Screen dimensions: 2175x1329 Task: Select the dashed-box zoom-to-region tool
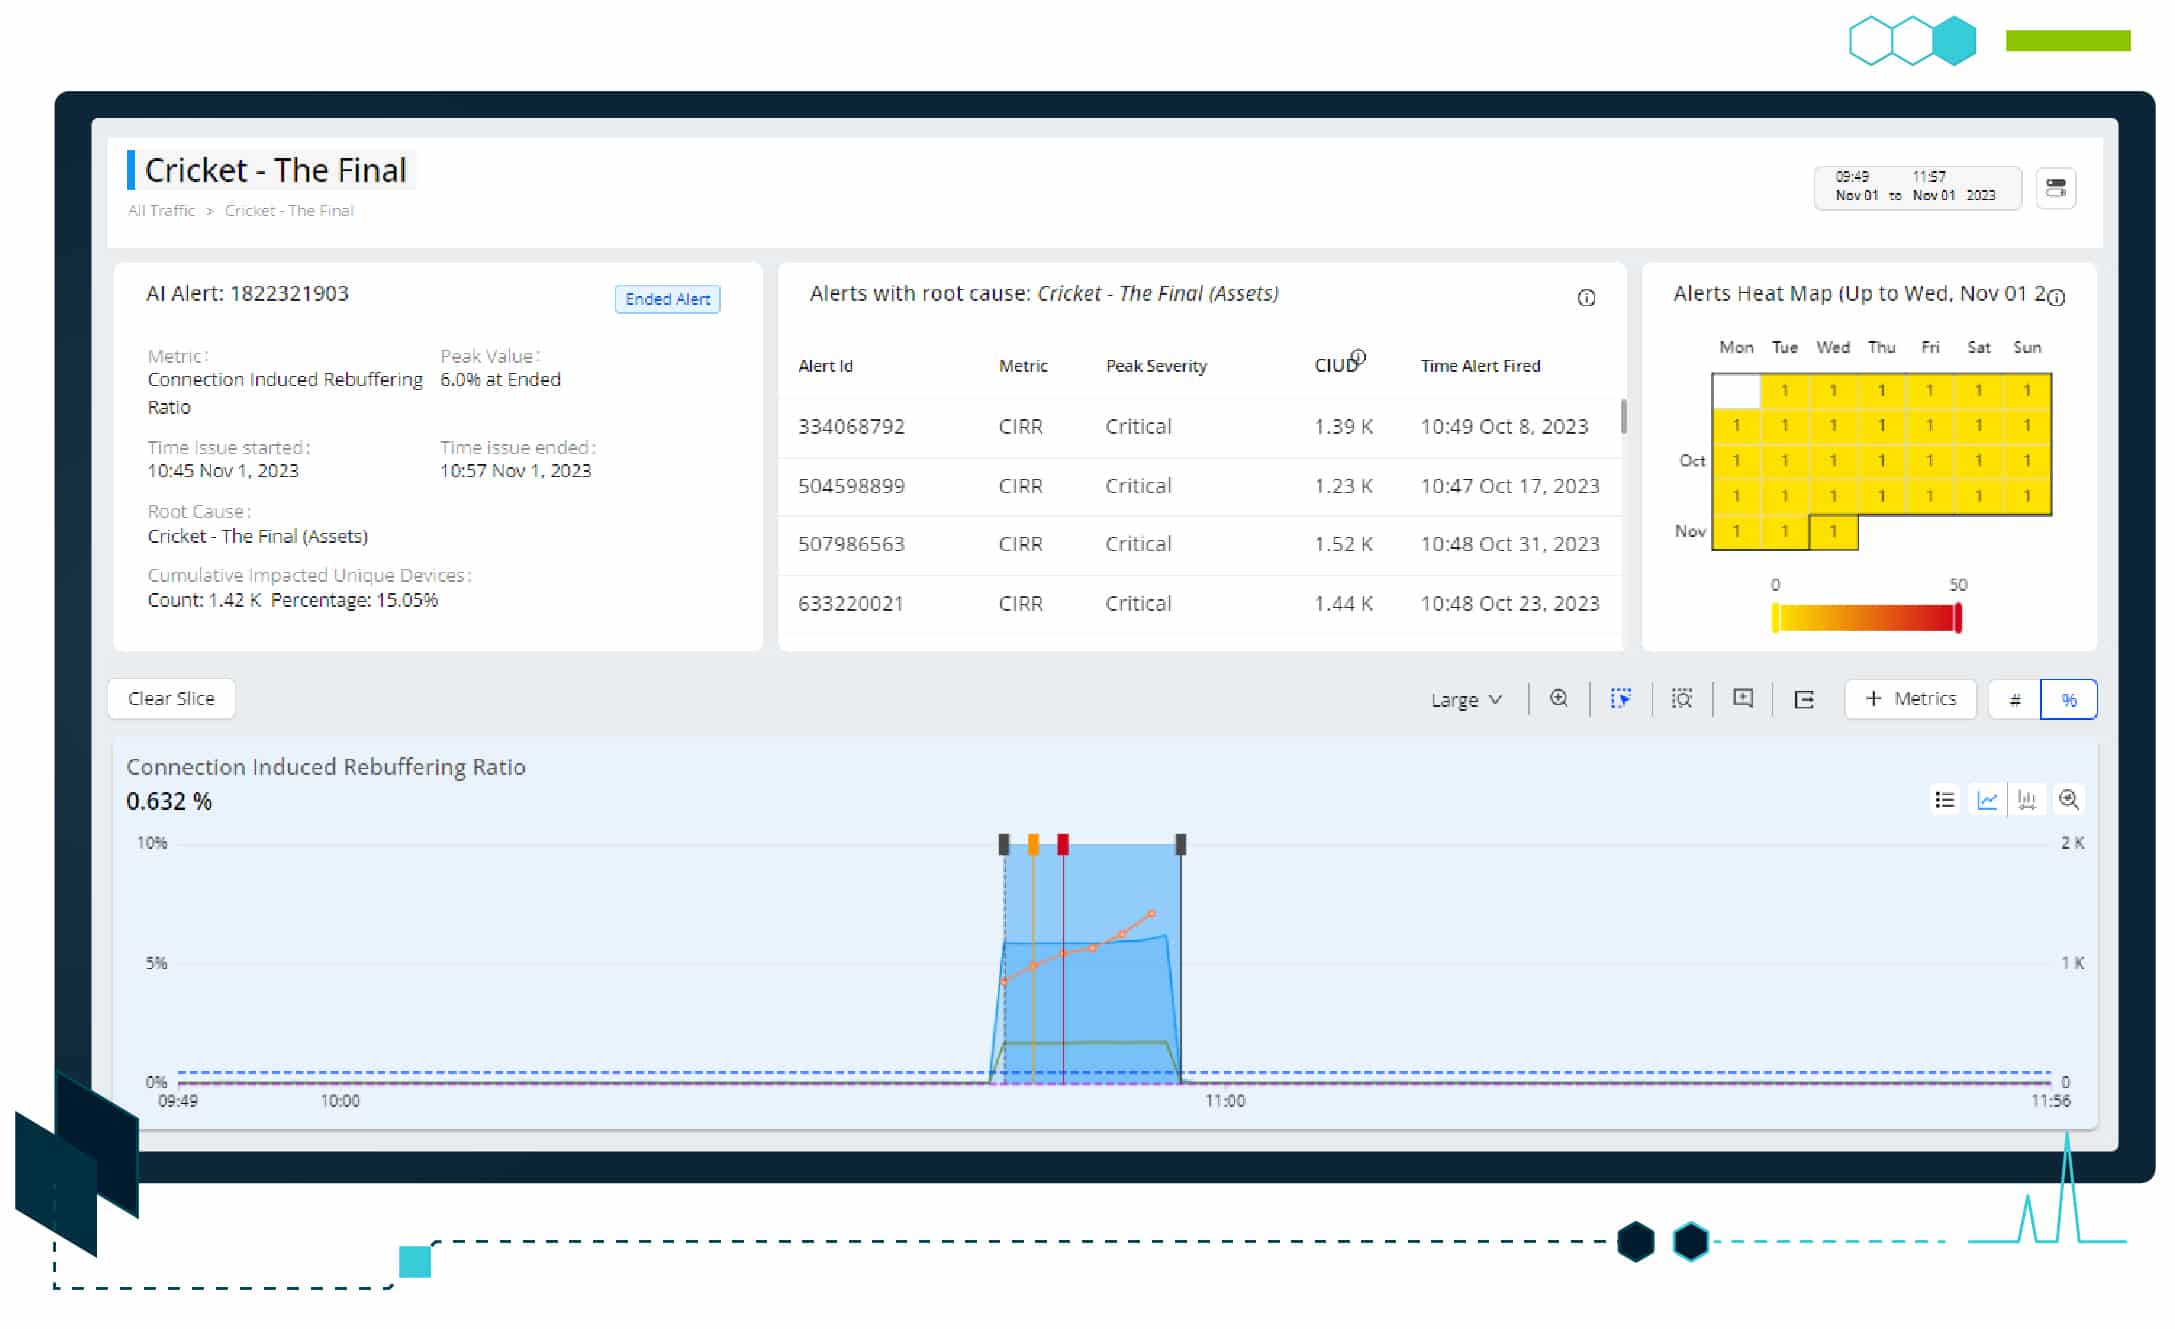tap(1682, 699)
